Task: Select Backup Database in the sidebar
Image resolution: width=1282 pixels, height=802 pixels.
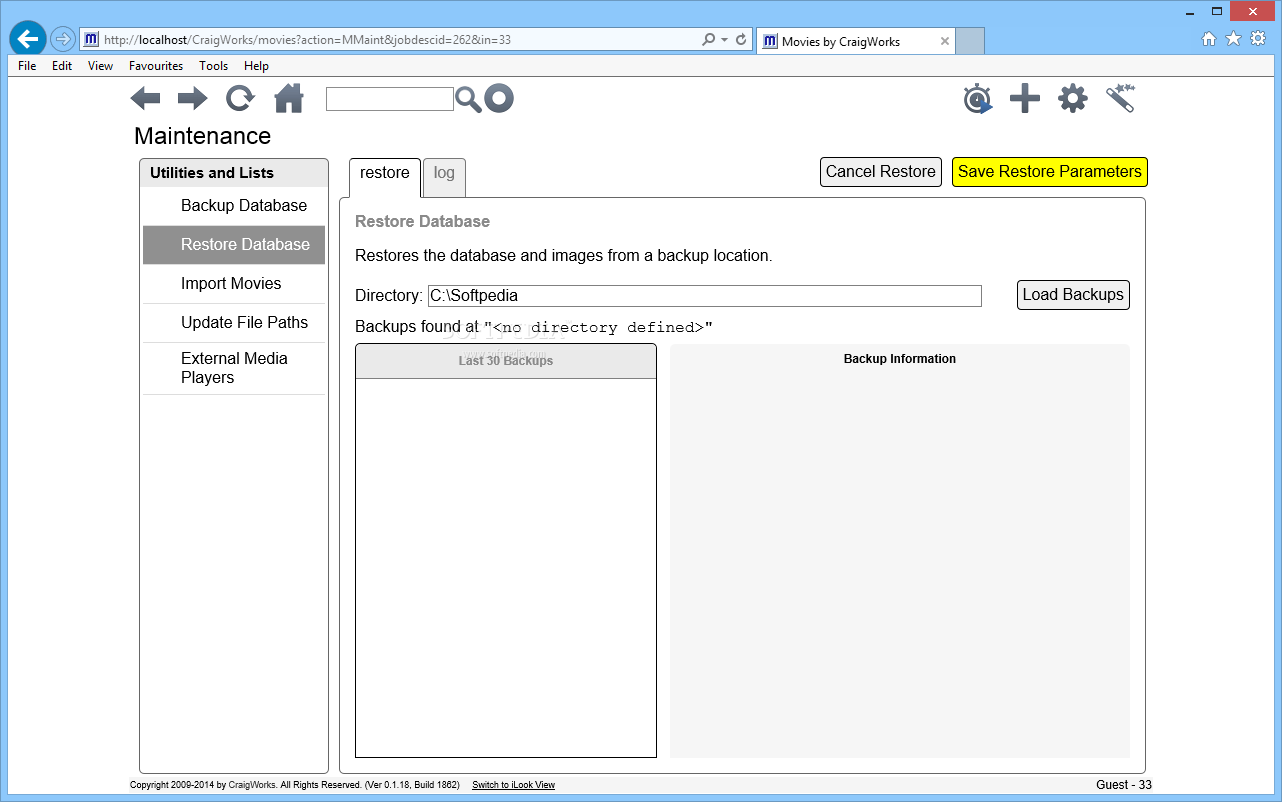Action: tap(234, 206)
